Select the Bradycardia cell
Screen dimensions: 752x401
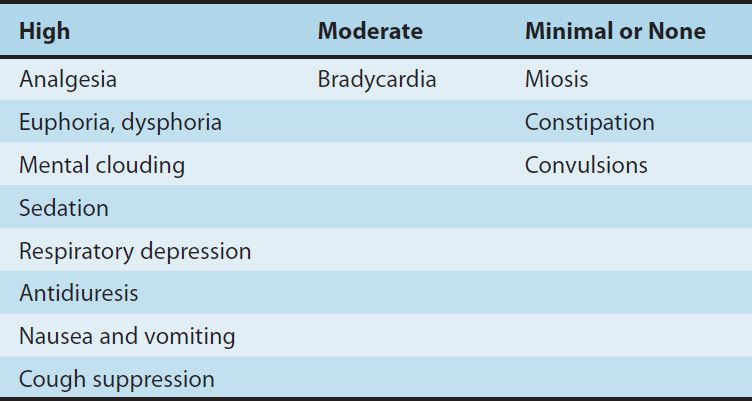tap(377, 79)
